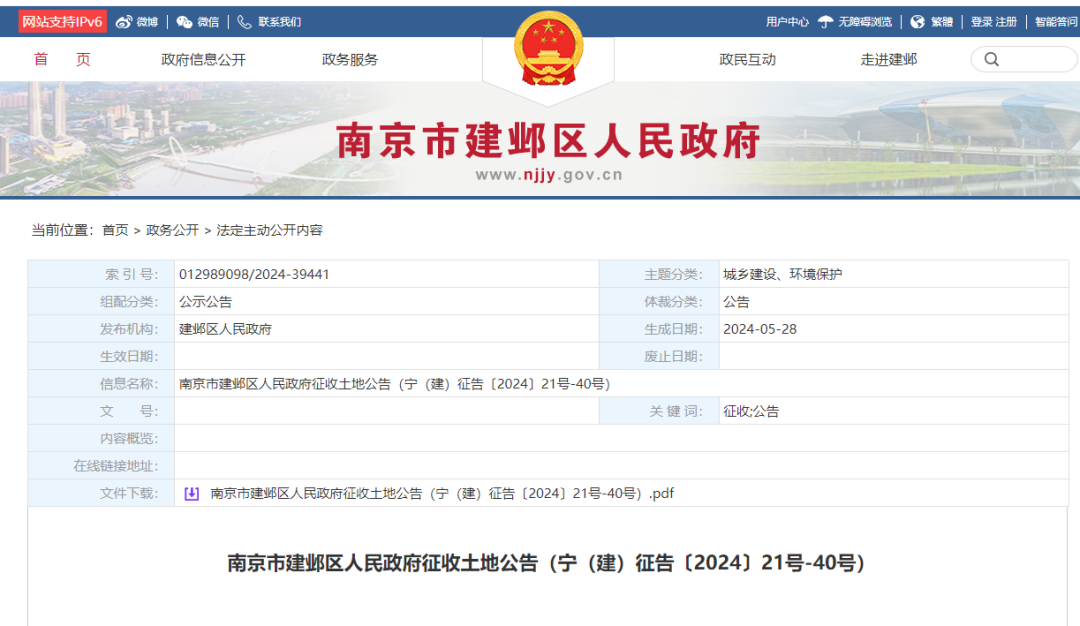Click the search magnifier icon
Image resolution: width=1080 pixels, height=626 pixels.
(x=991, y=59)
